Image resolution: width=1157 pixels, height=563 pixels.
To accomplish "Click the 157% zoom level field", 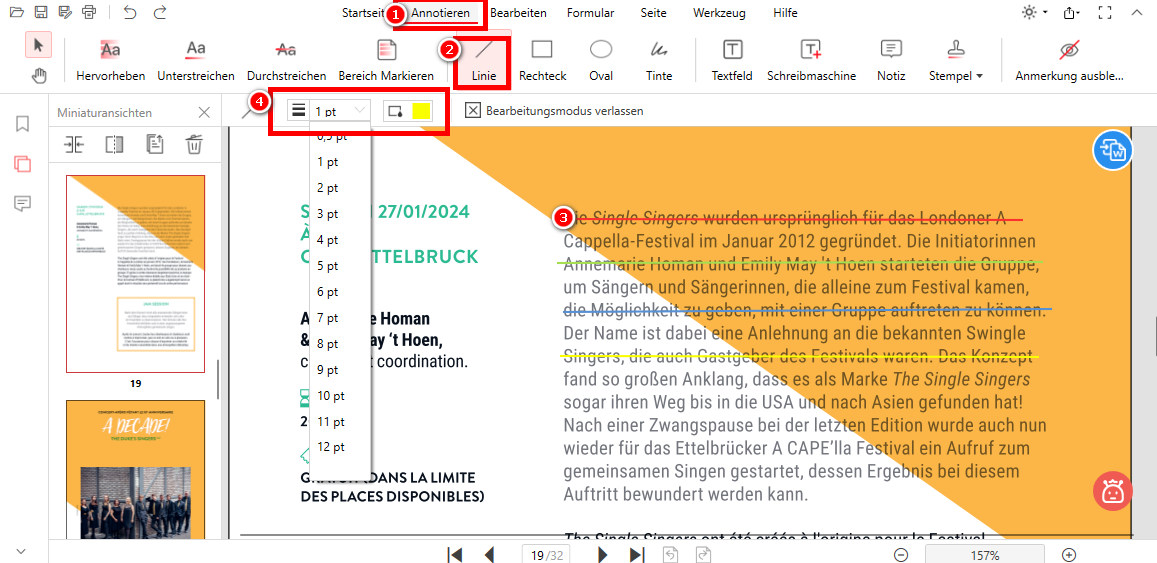I will pos(985,555).
